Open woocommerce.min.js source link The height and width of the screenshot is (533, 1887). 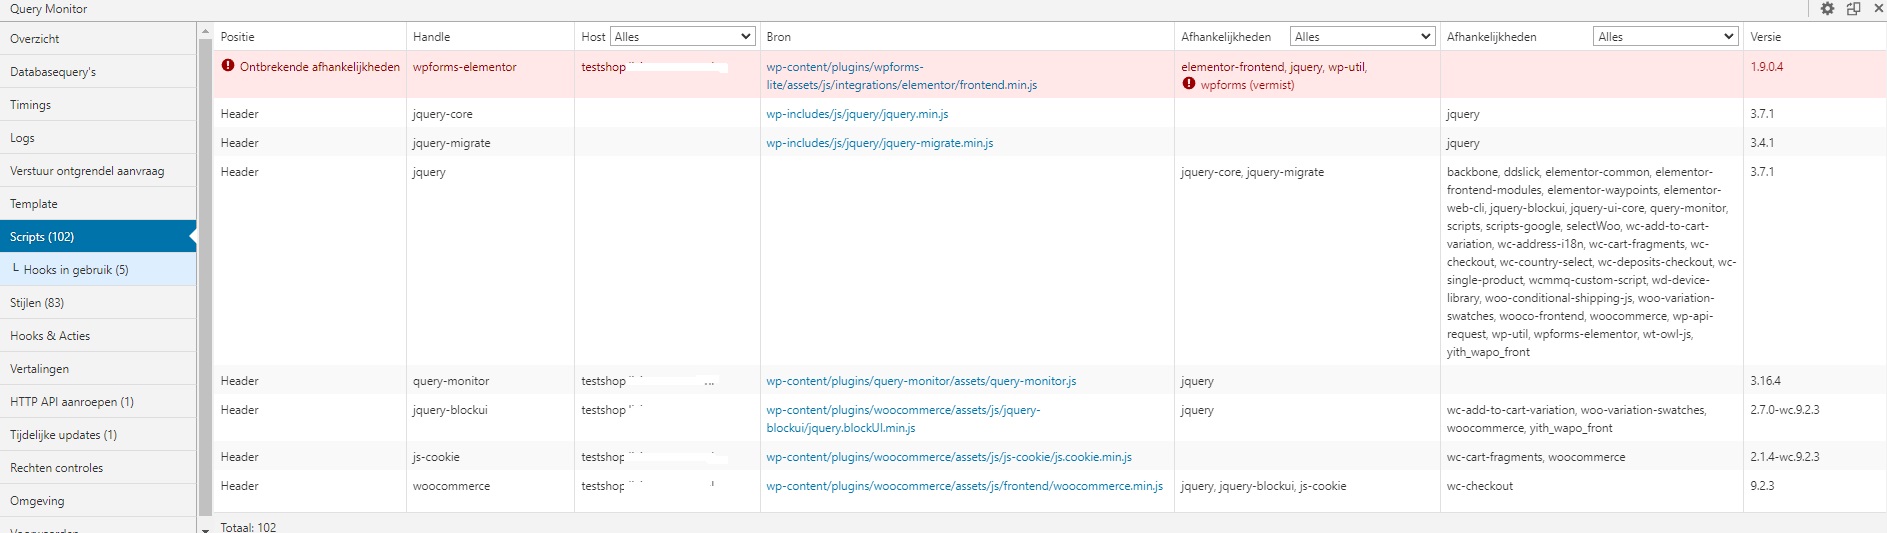[x=964, y=486]
